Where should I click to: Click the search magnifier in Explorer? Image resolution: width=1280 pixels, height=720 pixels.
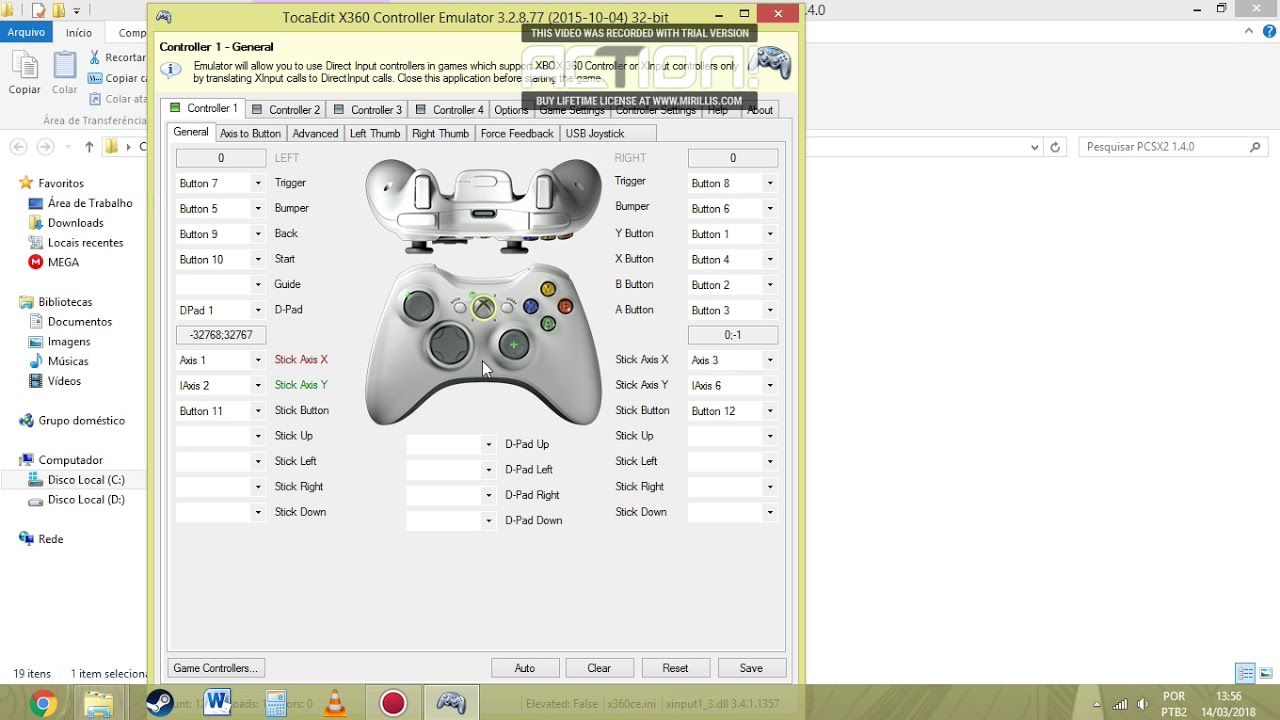[x=1255, y=147]
